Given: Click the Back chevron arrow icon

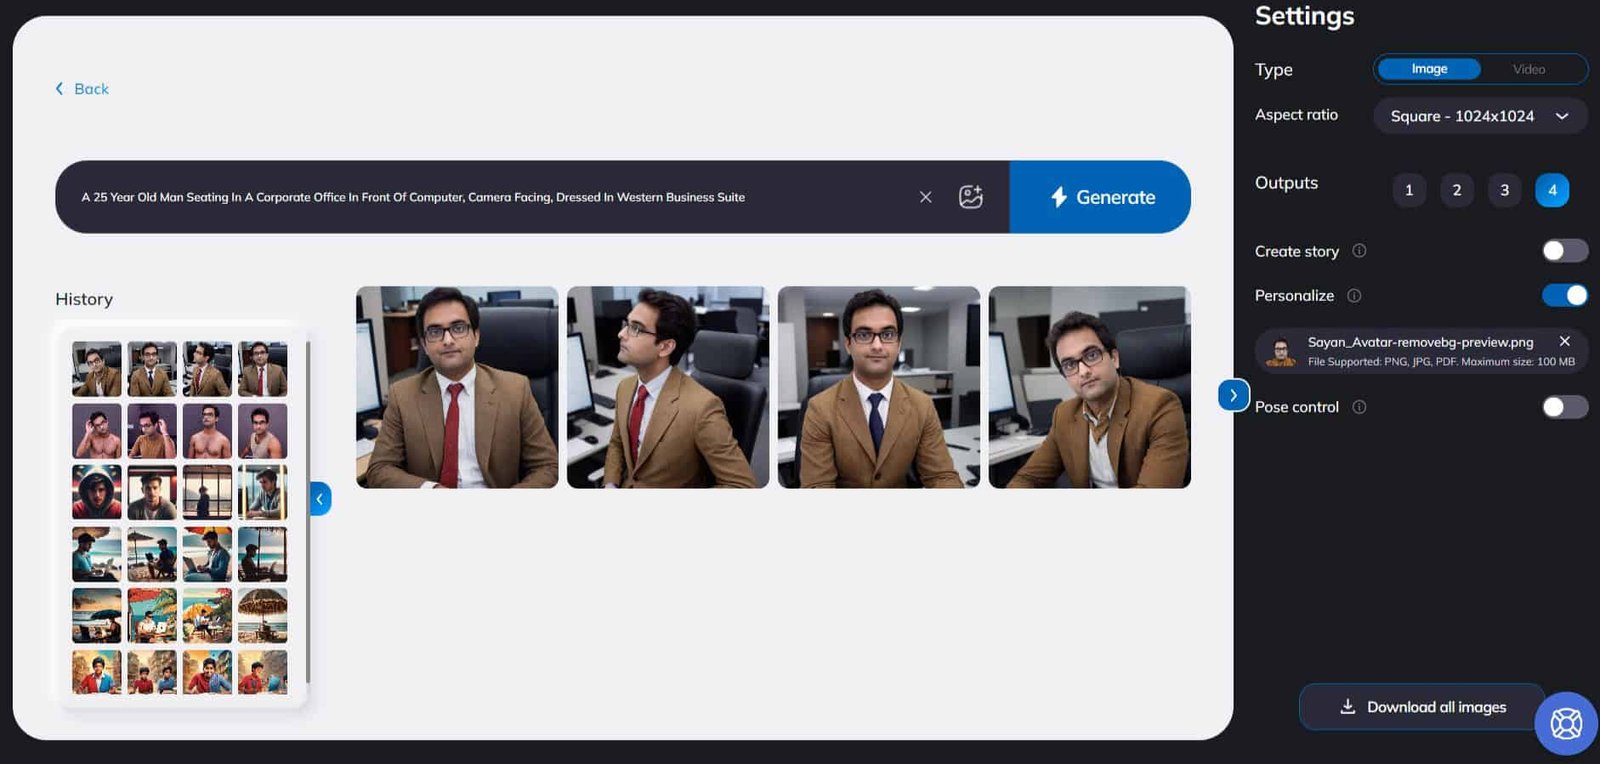Looking at the screenshot, I should [59, 89].
